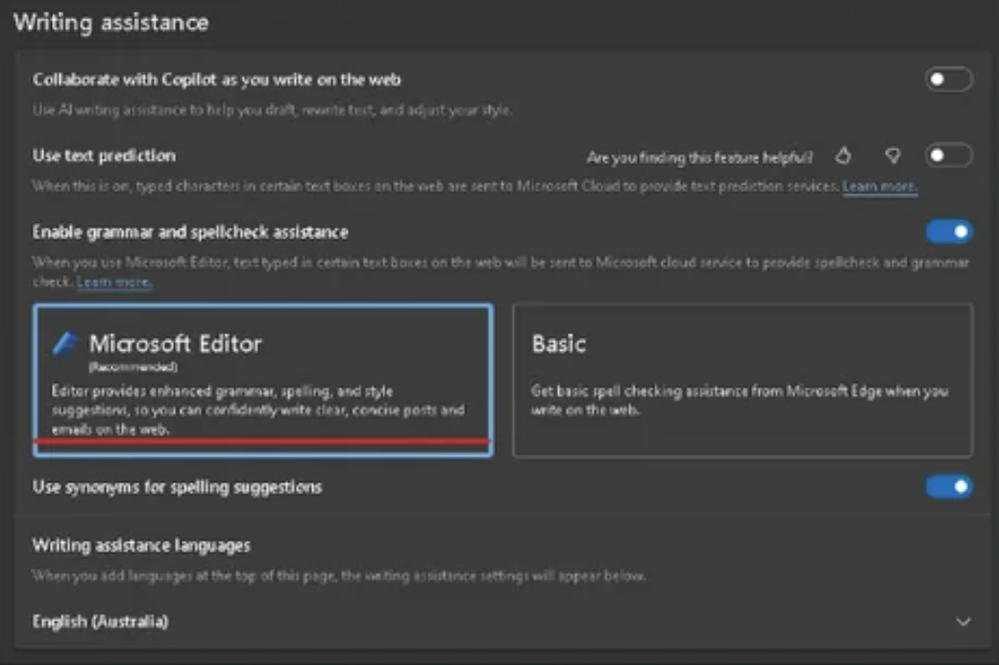Click the English (Australia) language row label
Viewport: 999px width, 665px height.
click(x=101, y=622)
